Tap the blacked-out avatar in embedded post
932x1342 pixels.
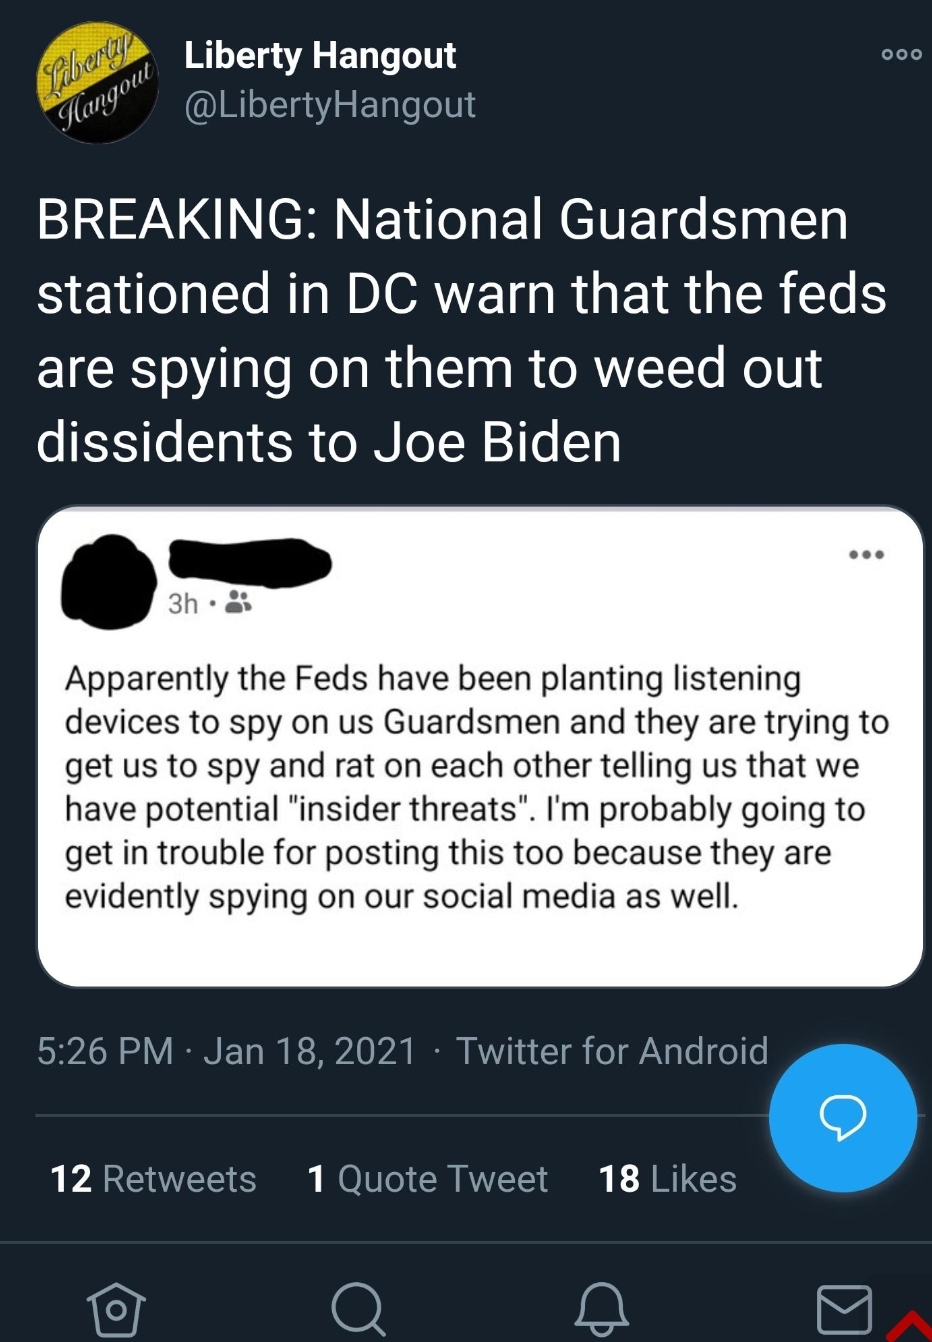(109, 582)
